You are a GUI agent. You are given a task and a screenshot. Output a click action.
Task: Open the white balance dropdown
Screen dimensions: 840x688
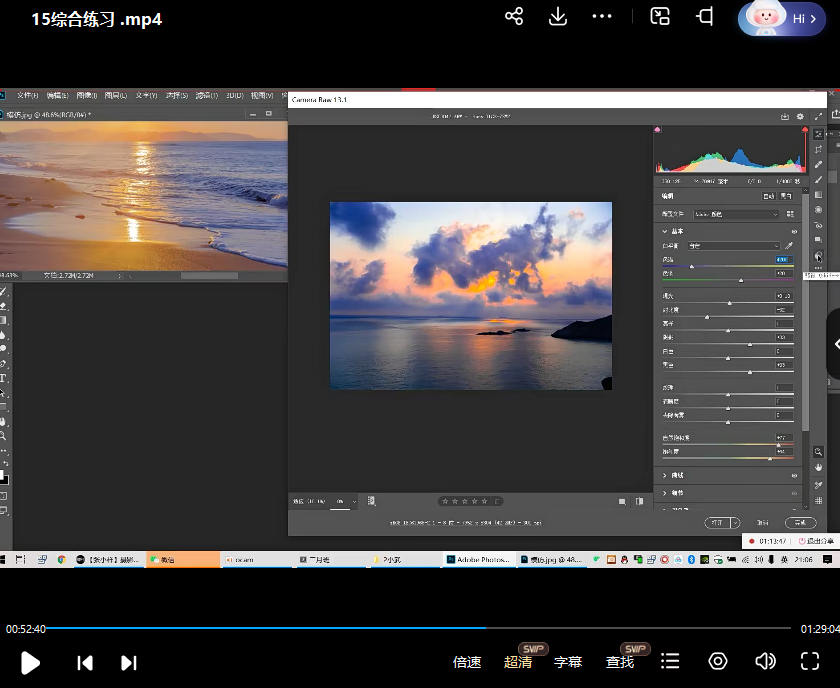735,245
